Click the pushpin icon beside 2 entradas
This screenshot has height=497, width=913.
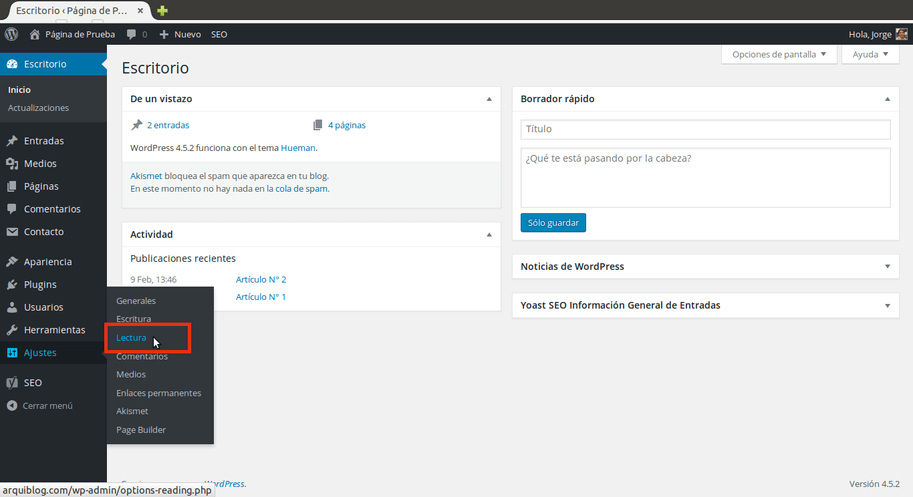coord(137,125)
